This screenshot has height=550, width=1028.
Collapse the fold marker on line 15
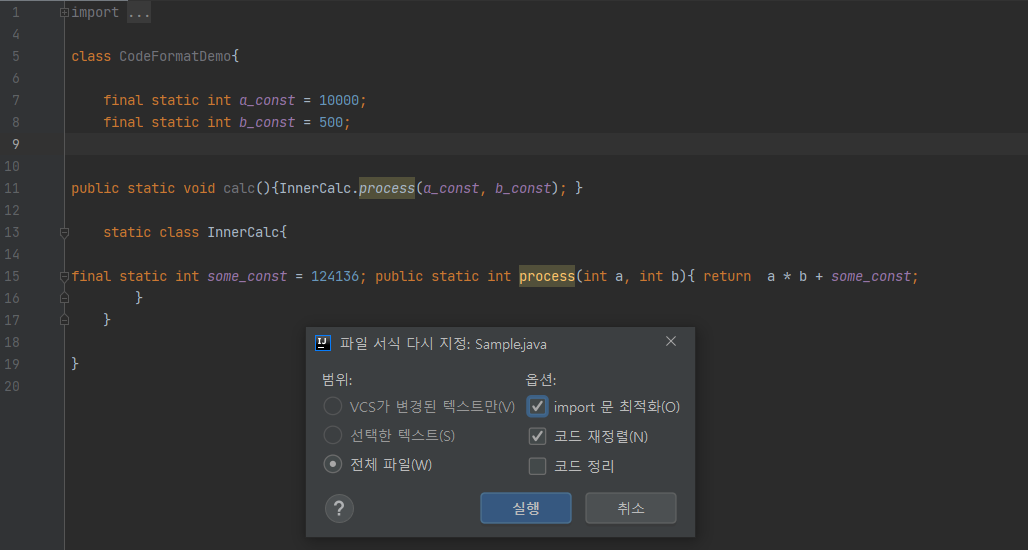64,276
